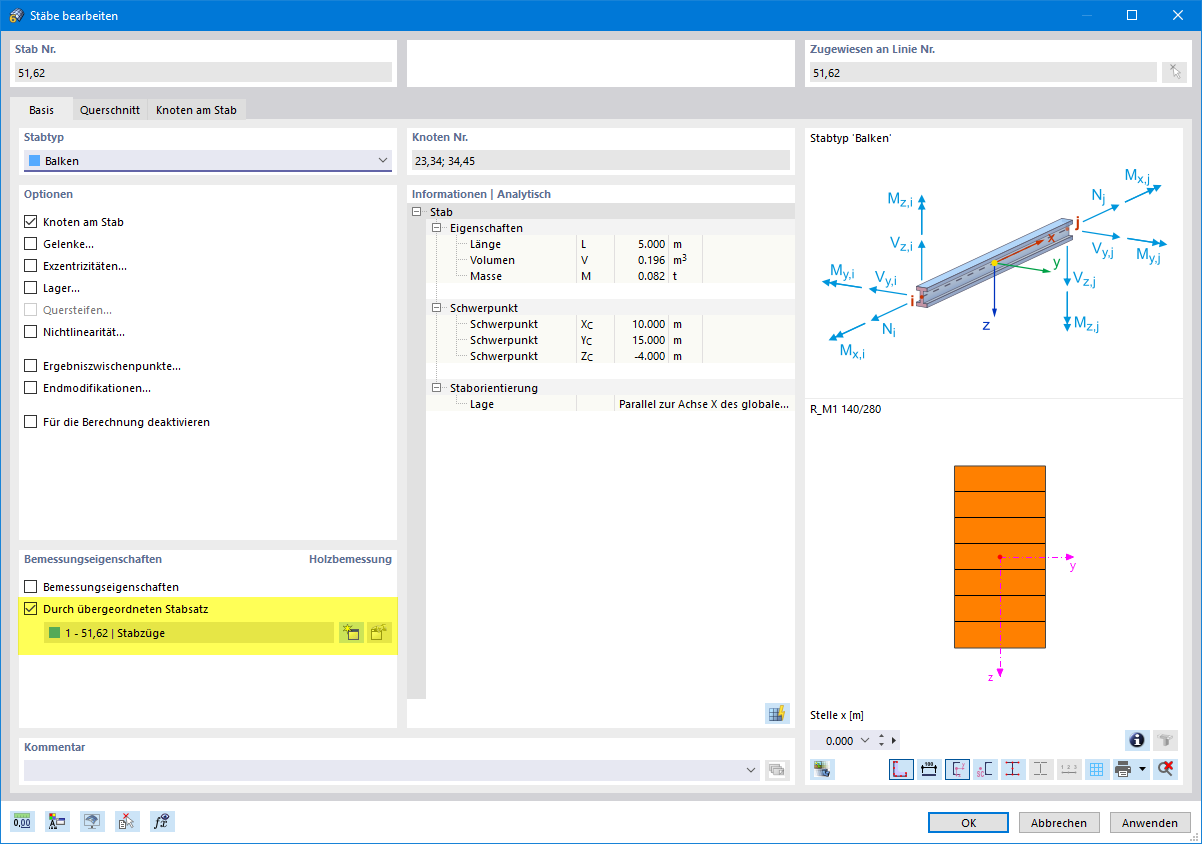Image resolution: width=1202 pixels, height=844 pixels.
Task: Toggle the blue grid display icon
Action: 1096,769
